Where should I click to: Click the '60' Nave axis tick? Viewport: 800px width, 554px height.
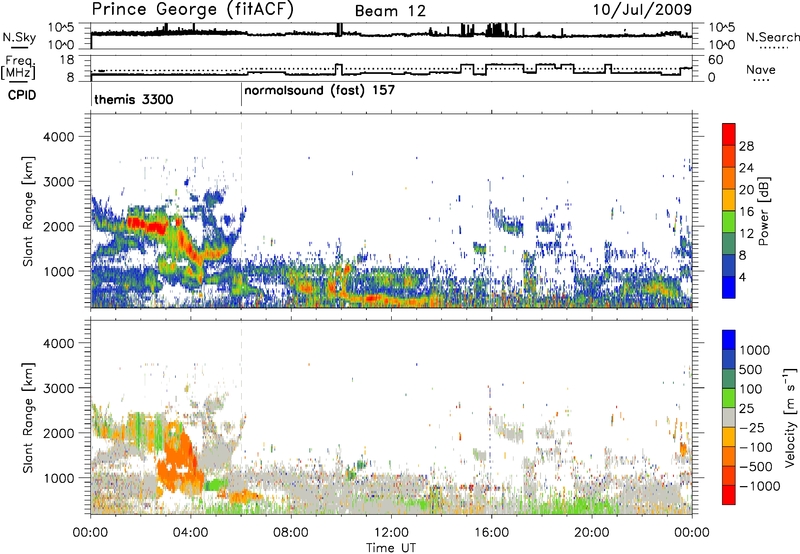tap(716, 60)
